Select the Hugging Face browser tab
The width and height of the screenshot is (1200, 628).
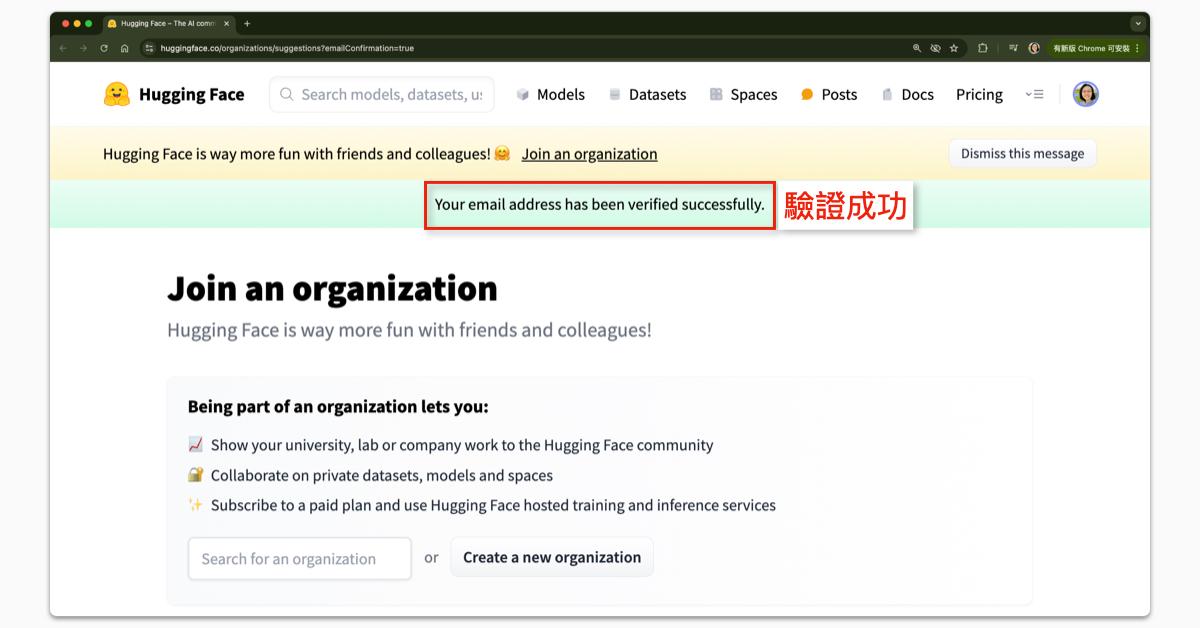pos(166,23)
